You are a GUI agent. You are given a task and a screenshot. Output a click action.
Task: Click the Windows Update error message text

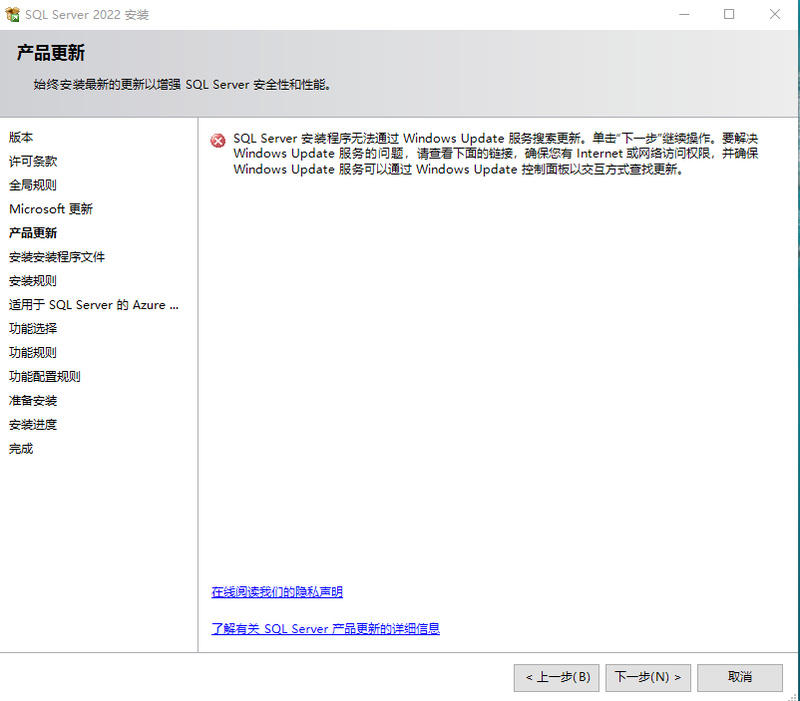[x=496, y=154]
